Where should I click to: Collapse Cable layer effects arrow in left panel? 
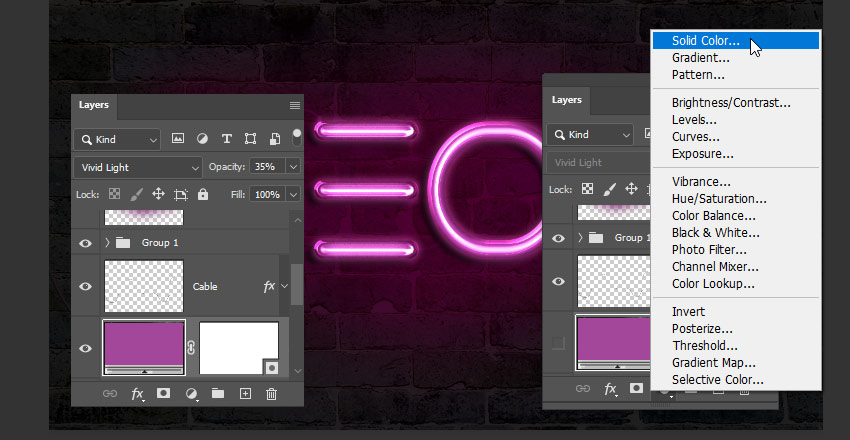(284, 286)
